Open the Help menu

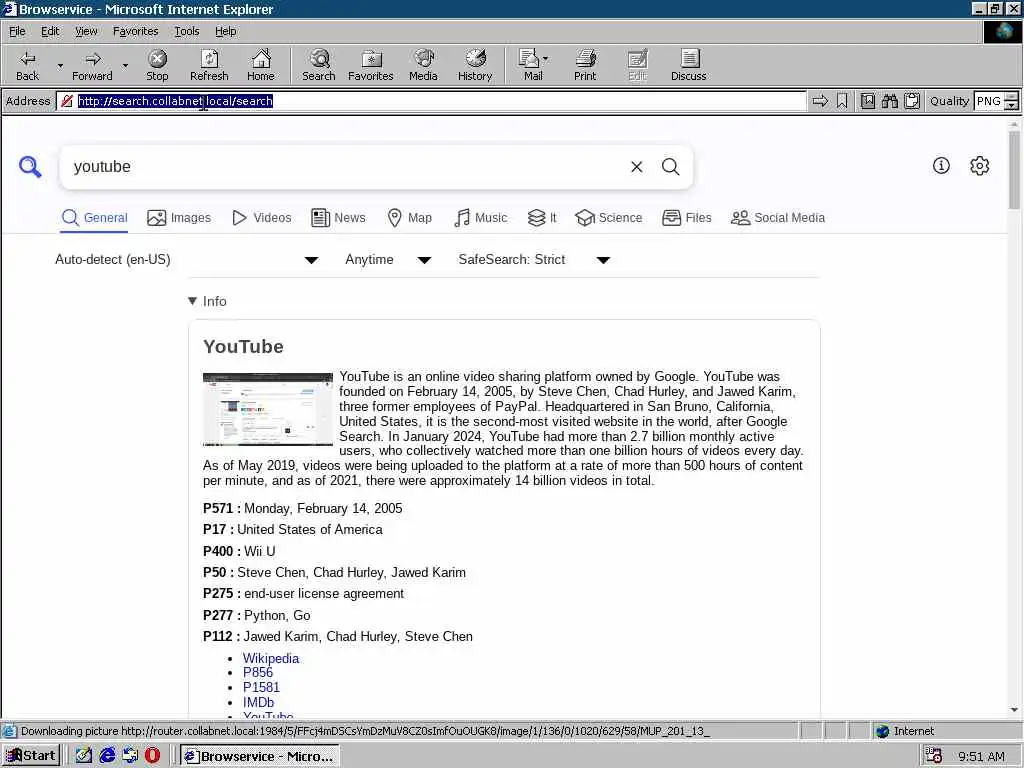225,31
